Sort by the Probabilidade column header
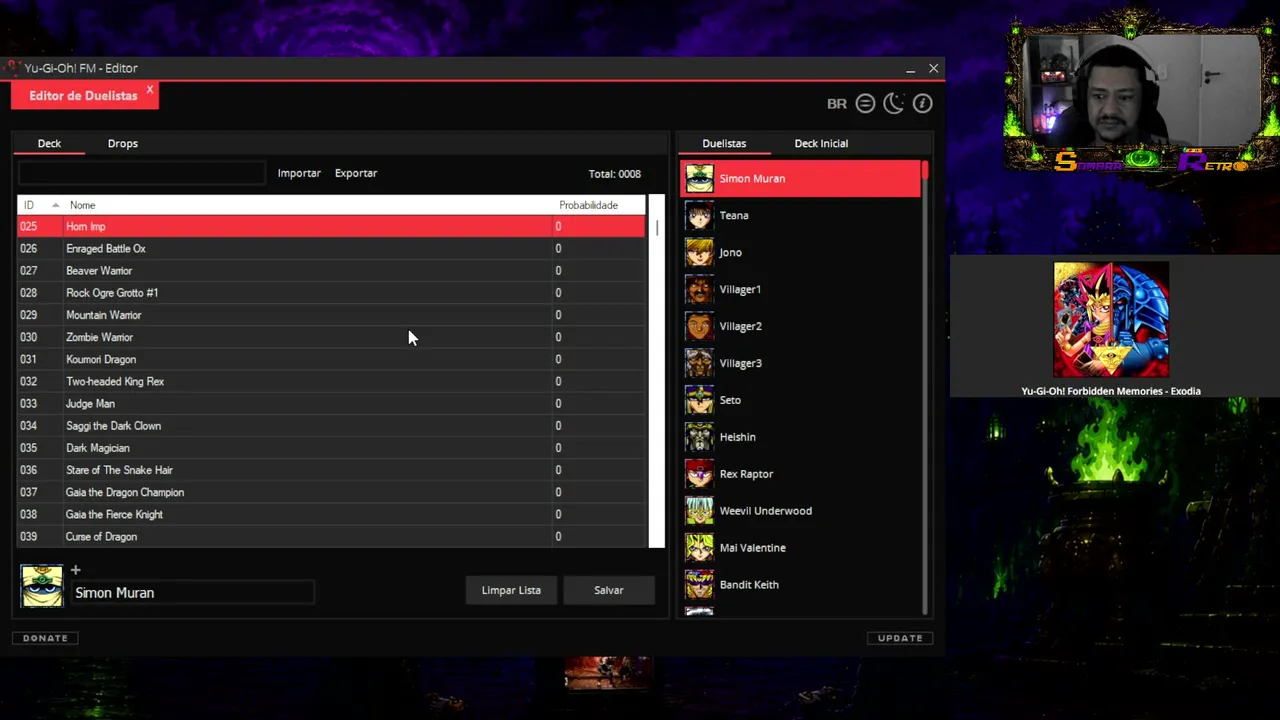 point(598,205)
